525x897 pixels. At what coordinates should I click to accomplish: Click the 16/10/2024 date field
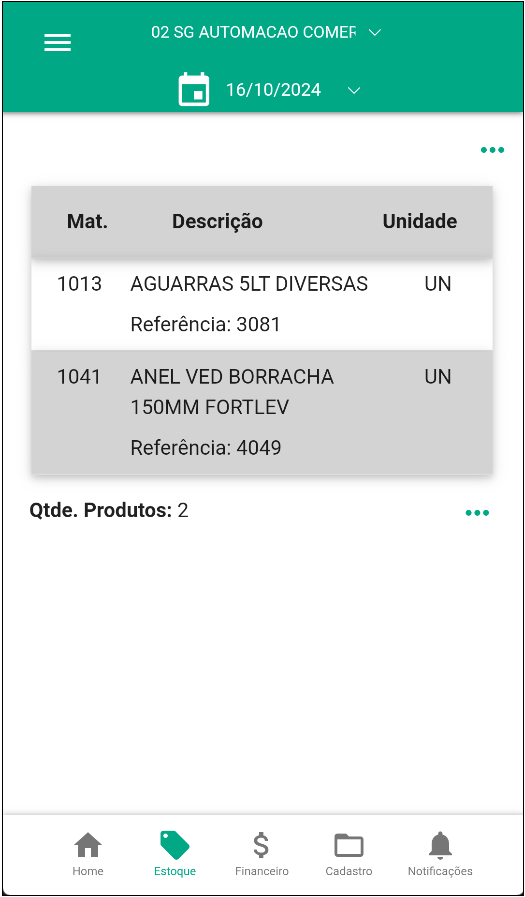coord(273,90)
